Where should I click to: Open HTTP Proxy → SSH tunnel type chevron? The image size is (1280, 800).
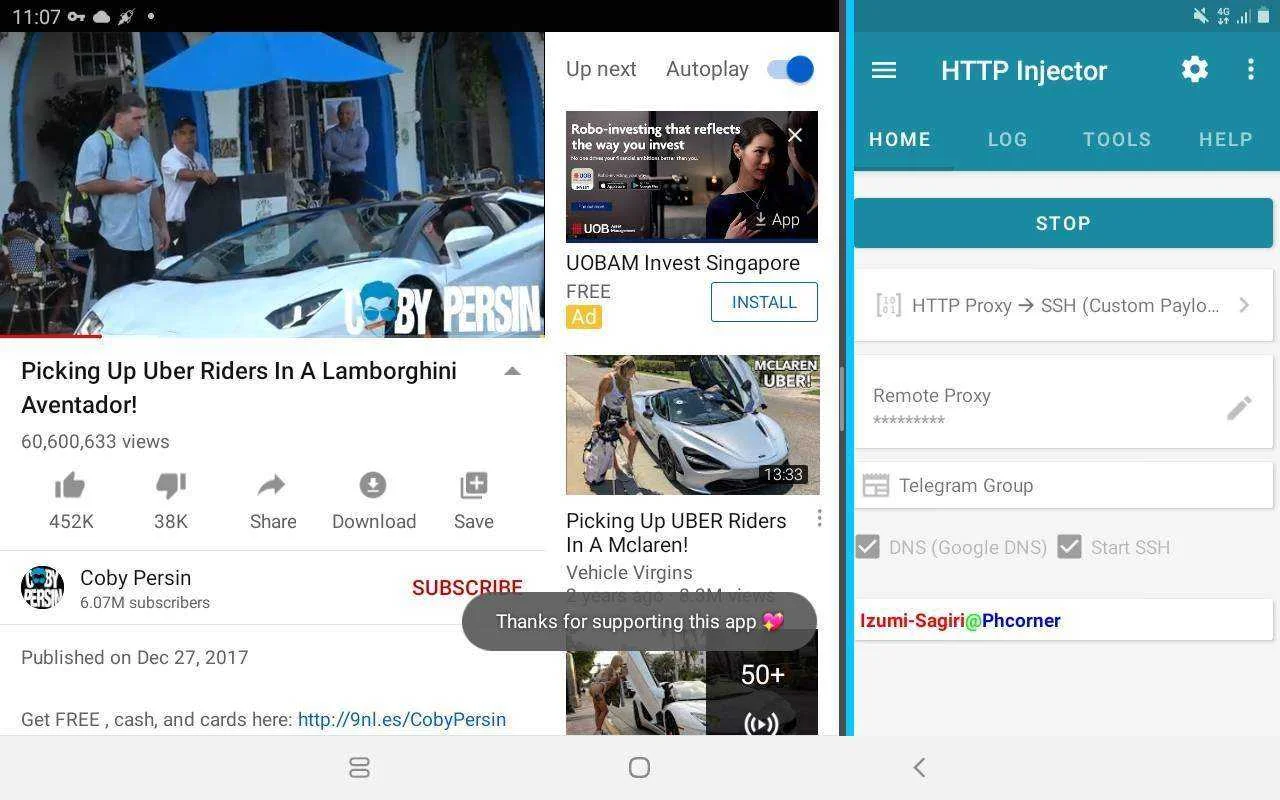click(1244, 305)
